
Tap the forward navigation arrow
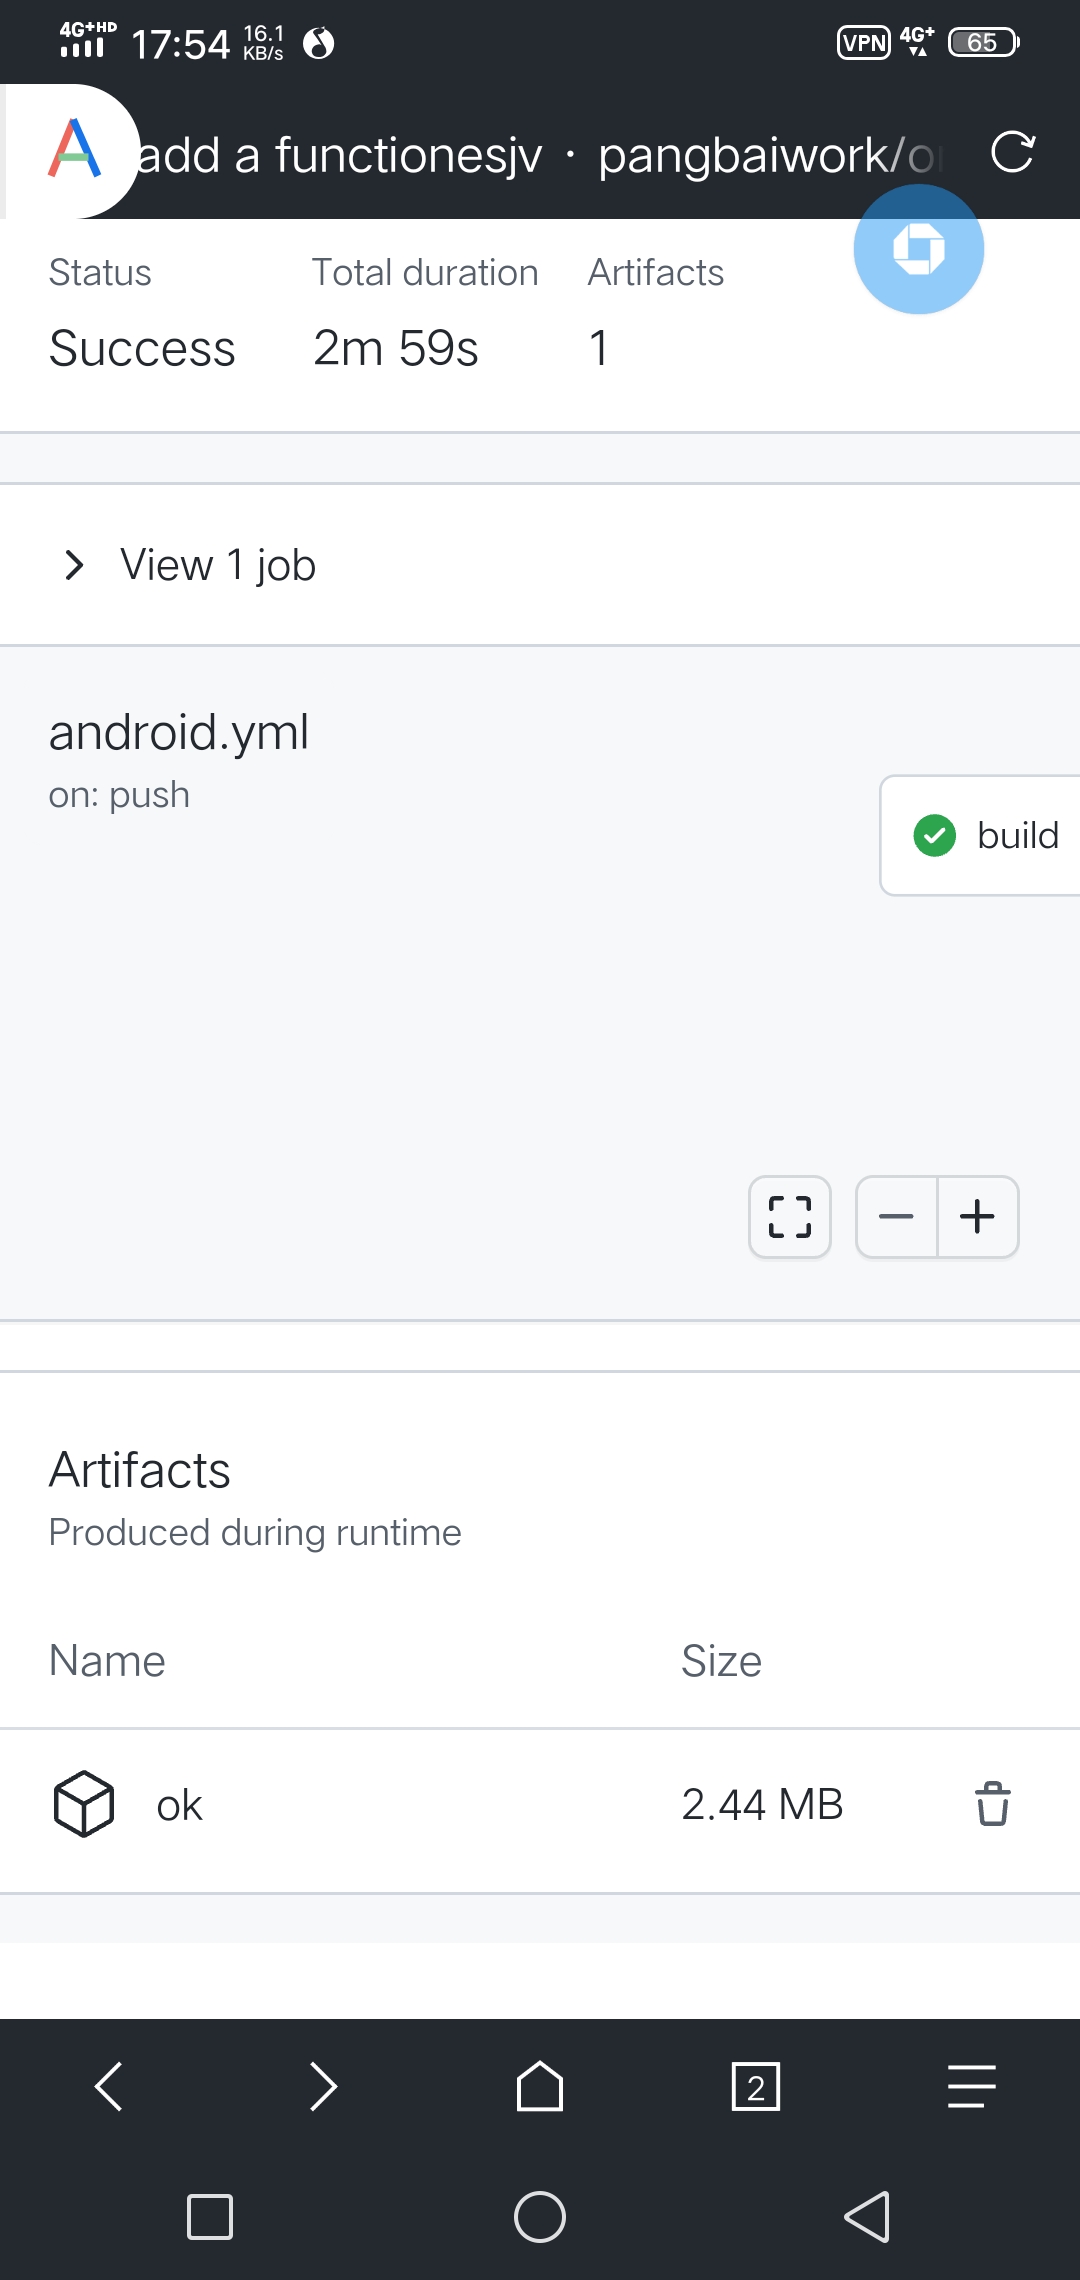point(324,2086)
